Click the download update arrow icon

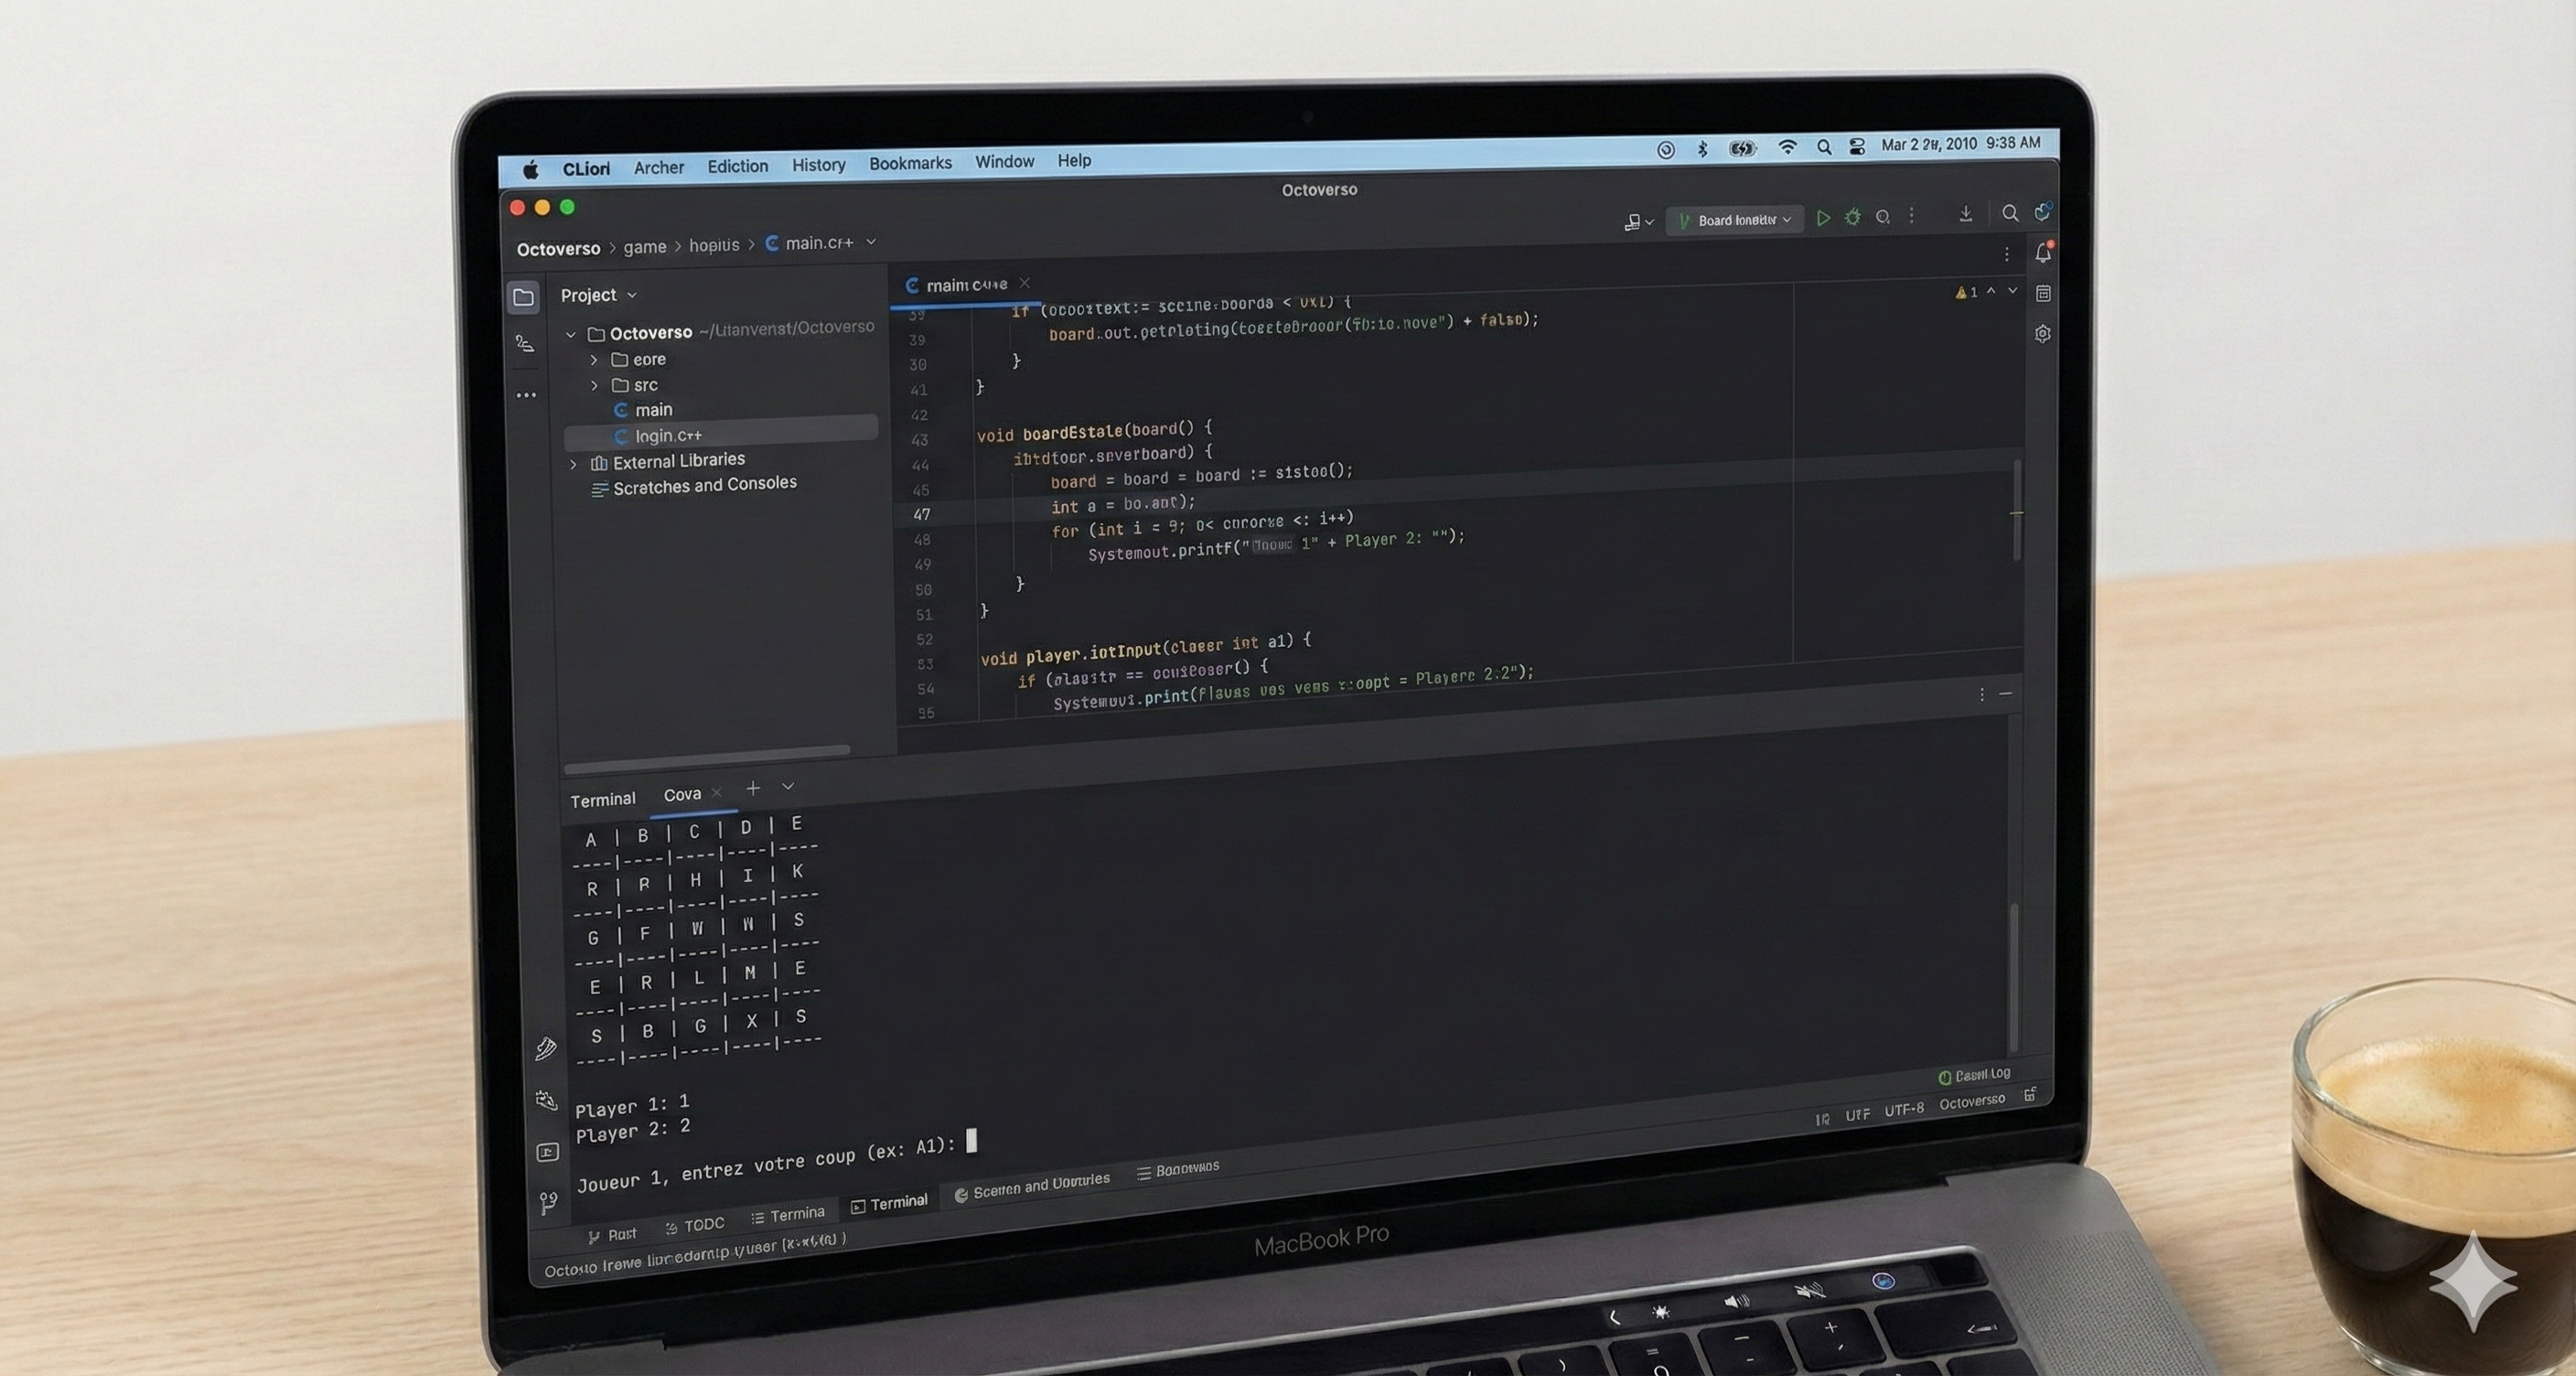1965,214
